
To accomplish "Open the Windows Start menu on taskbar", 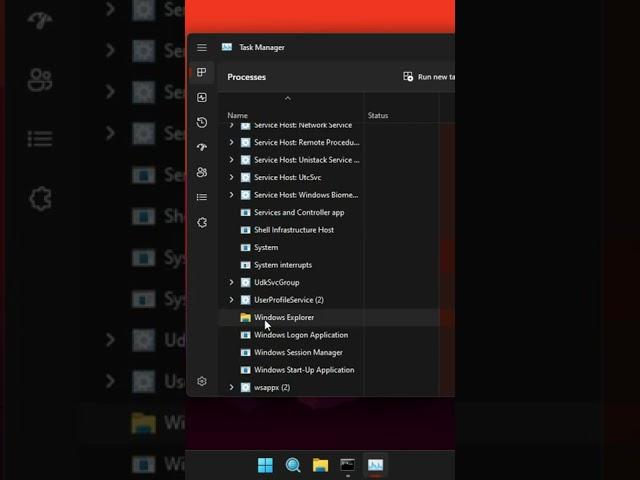I will 265,465.
